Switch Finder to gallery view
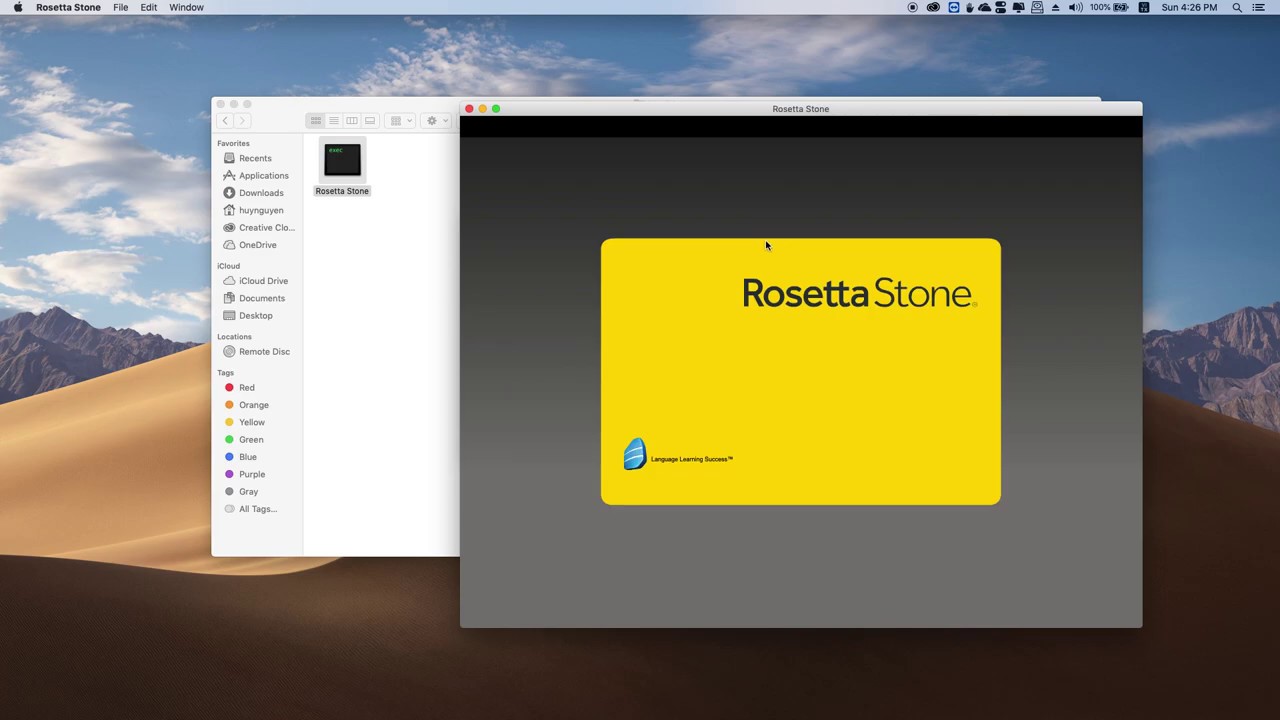The height and width of the screenshot is (720, 1280). (x=370, y=121)
